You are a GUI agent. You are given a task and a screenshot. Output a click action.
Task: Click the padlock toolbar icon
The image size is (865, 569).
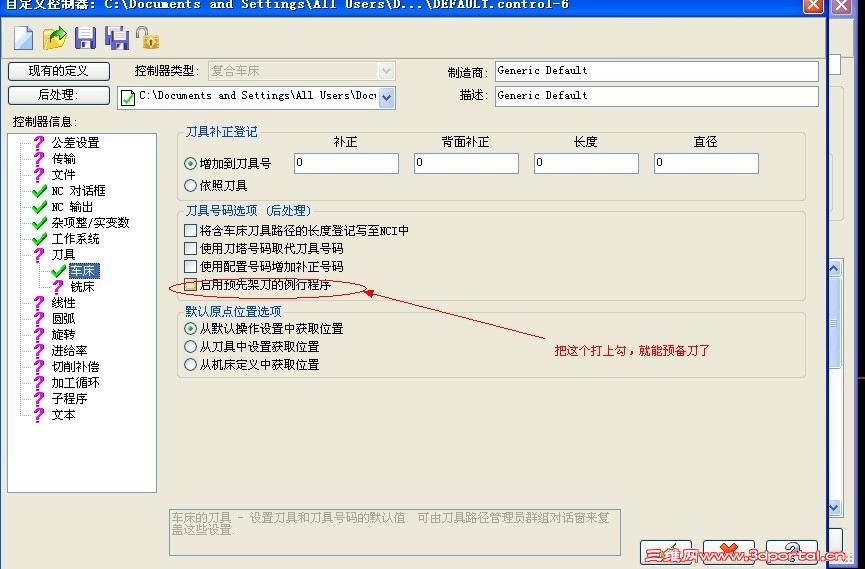[147, 38]
